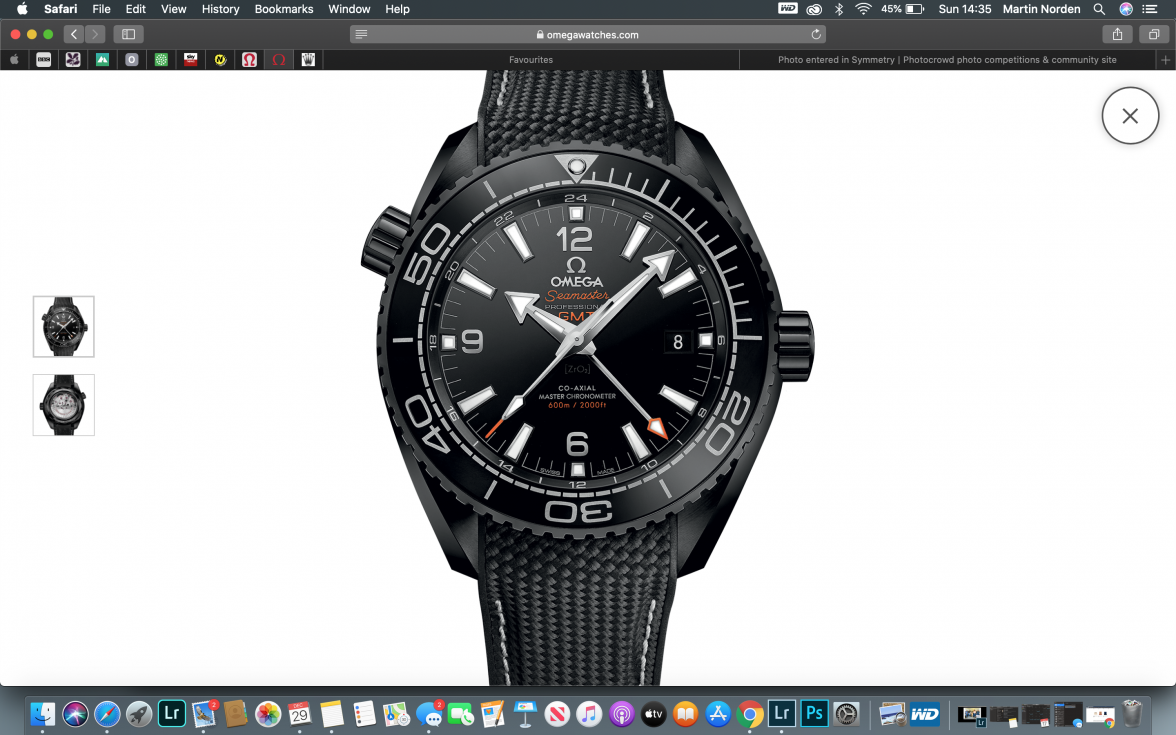Open the BBC pinned tab

(x=44, y=60)
